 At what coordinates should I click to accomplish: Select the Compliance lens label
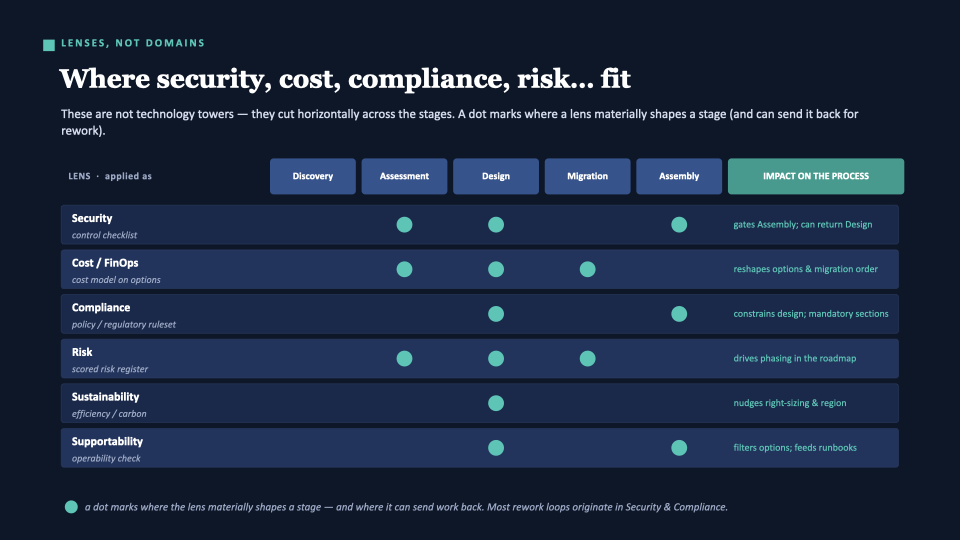pyautogui.click(x=101, y=308)
